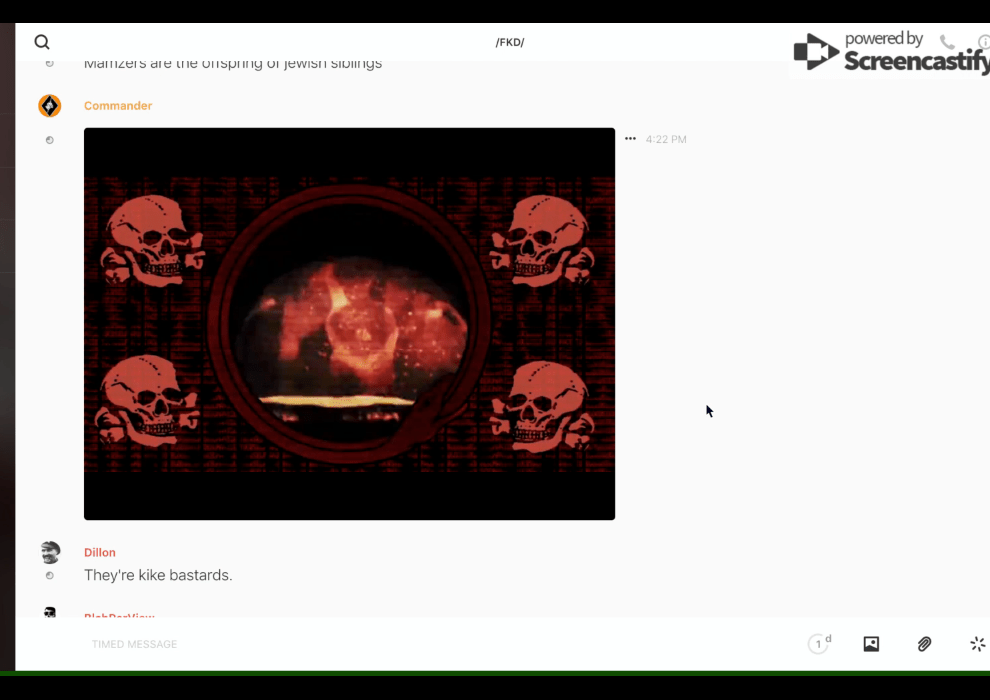This screenshot has width=990, height=700.
Task: Click the partially visible avatar below Dillon
Action: [50, 611]
